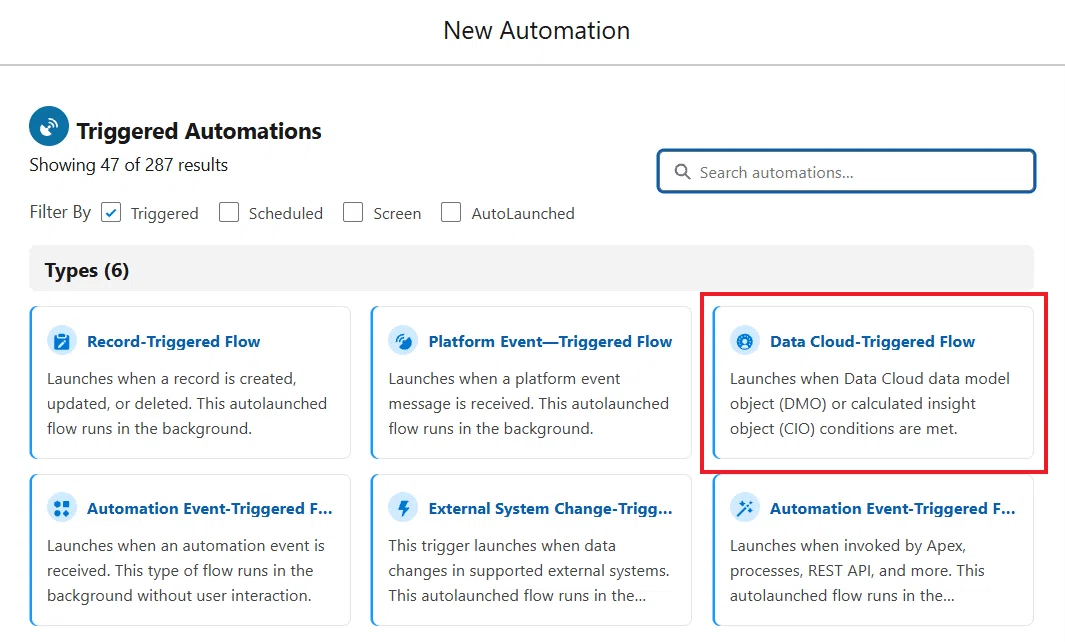
Task: Uncheck the Triggered filter checkbox
Action: pyautogui.click(x=111, y=213)
